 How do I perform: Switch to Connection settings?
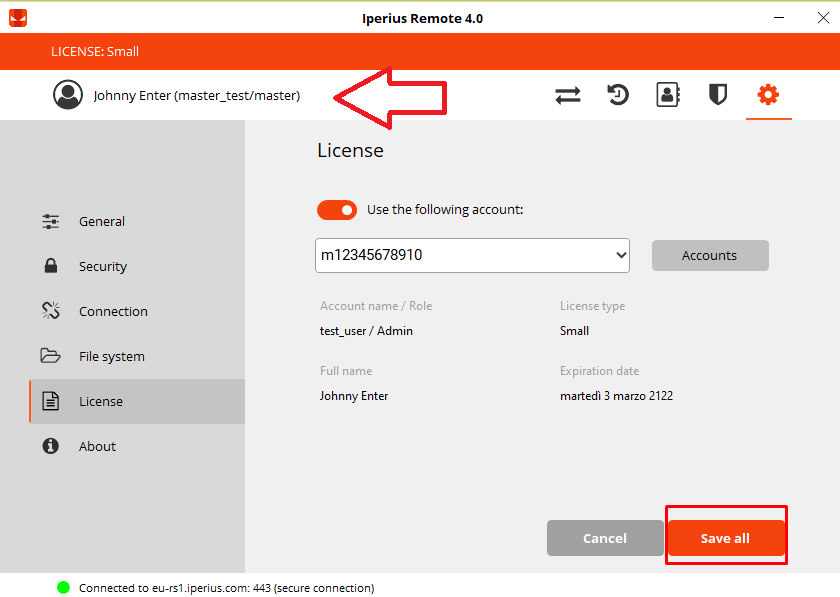(137, 311)
